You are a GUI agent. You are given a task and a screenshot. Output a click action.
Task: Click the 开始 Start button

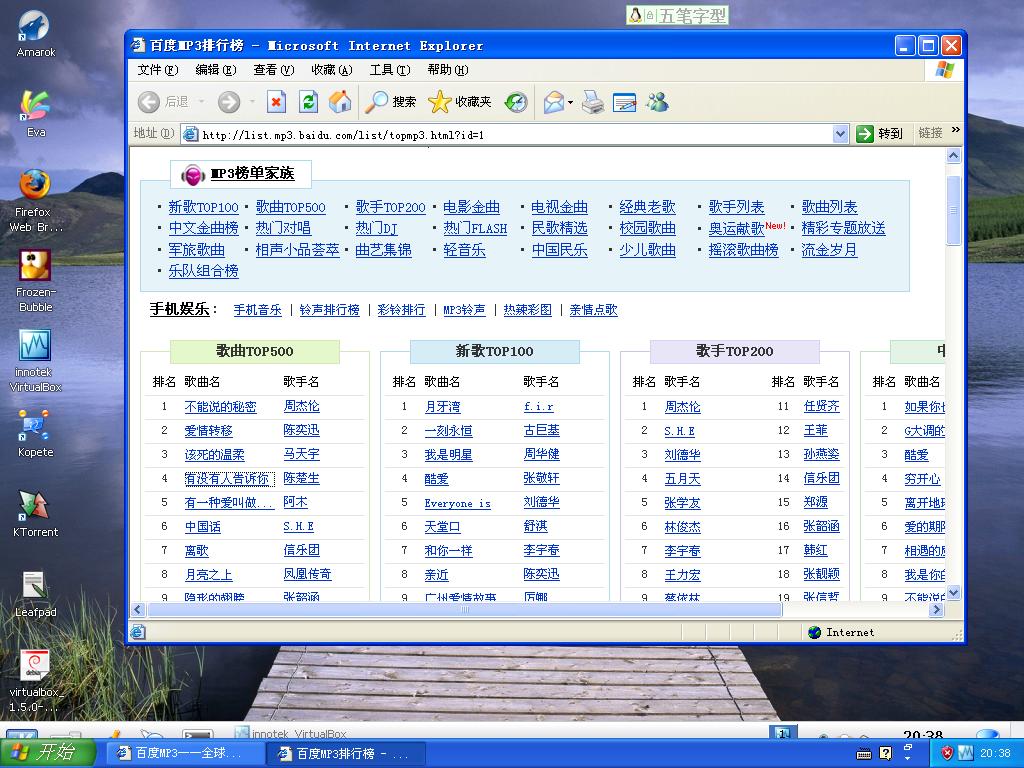click(47, 753)
